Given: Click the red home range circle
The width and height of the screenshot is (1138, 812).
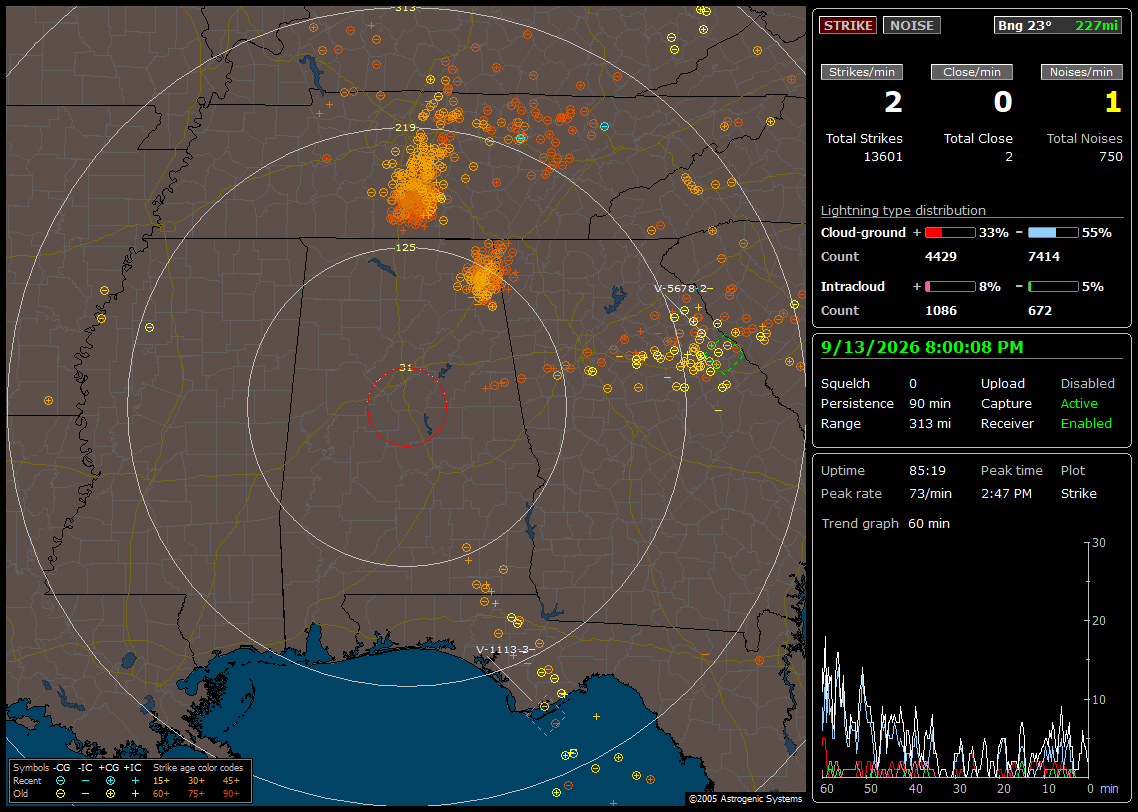Looking at the screenshot, I should (x=406, y=407).
